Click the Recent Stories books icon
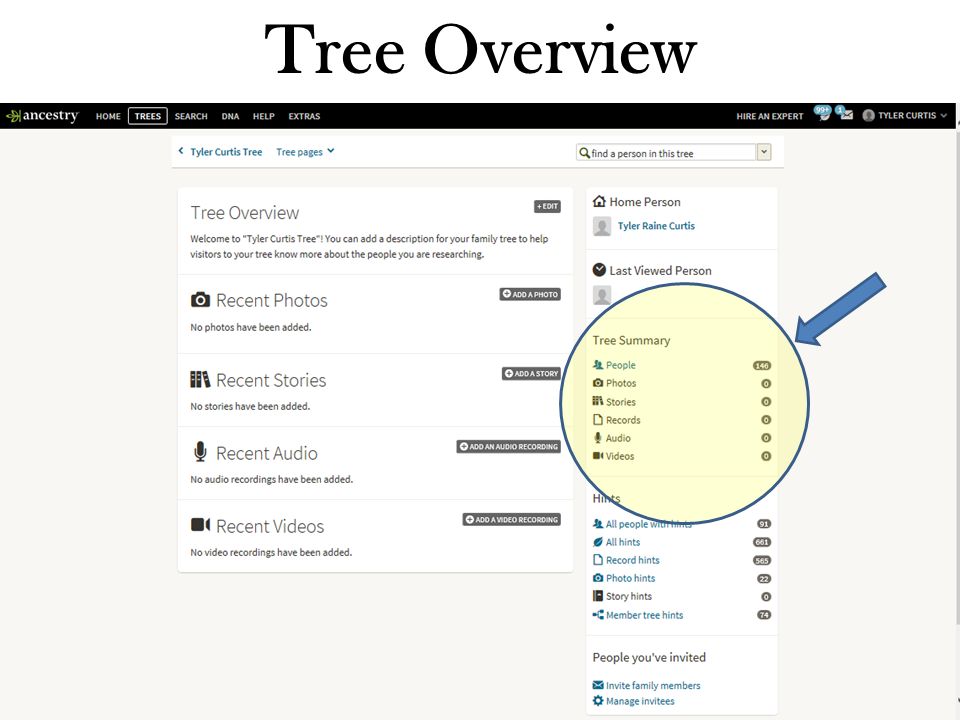This screenshot has height=720, width=960. click(x=200, y=380)
